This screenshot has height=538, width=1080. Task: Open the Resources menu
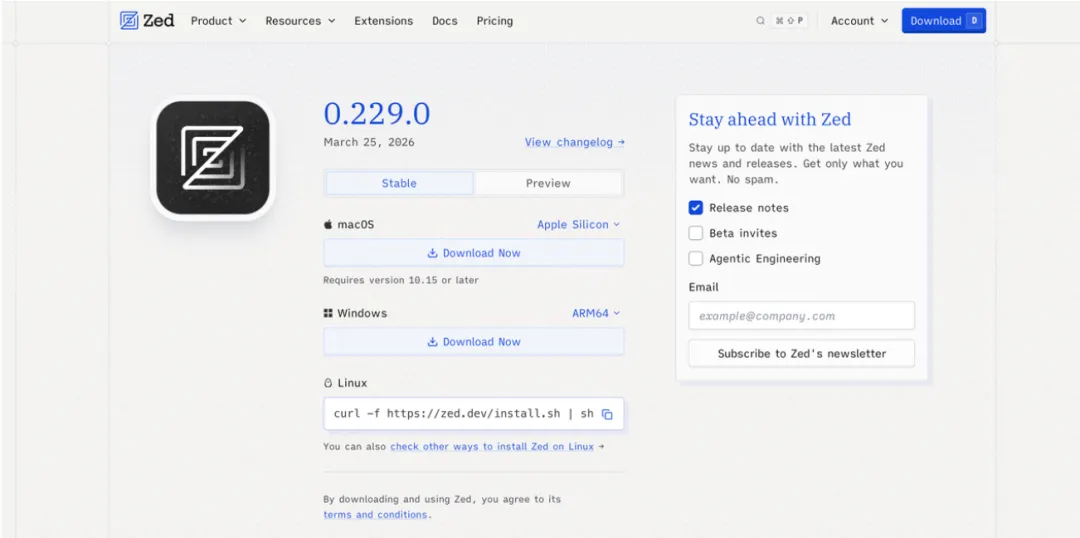click(300, 21)
